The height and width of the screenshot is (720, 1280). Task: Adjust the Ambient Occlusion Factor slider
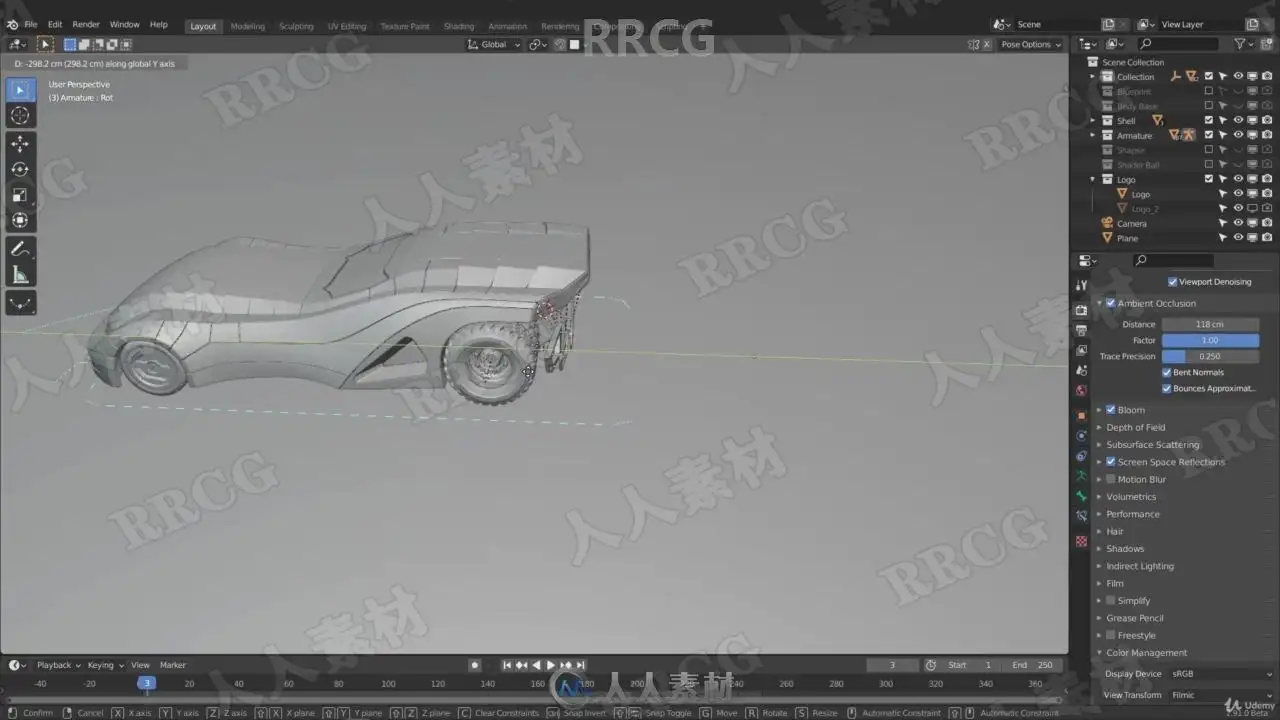[x=1210, y=340]
